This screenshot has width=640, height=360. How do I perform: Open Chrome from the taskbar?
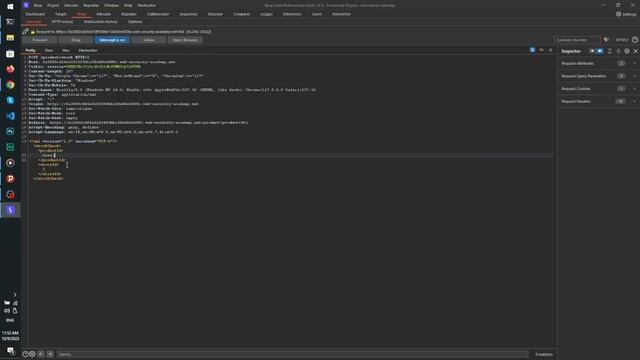tap(10, 84)
